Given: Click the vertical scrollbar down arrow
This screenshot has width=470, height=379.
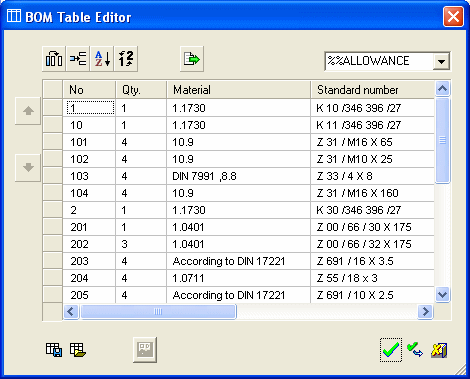Looking at the screenshot, I should 442,295.
